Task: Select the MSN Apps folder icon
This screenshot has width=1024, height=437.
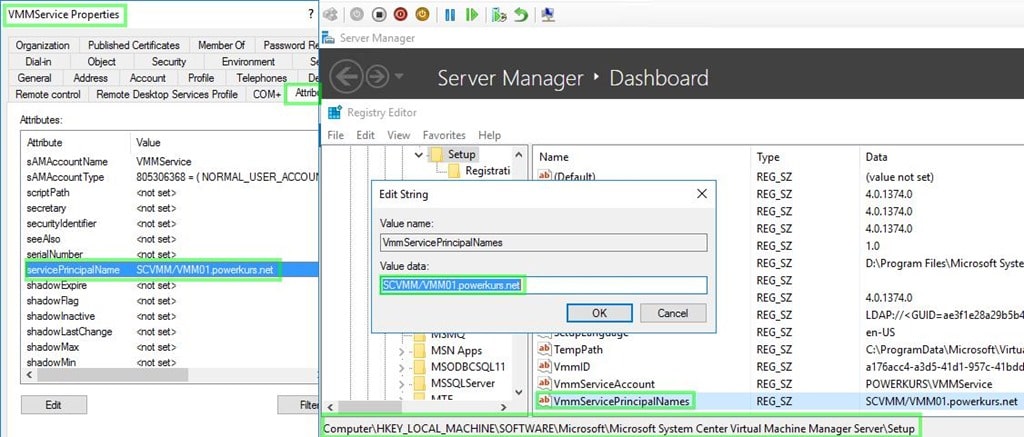Action: (420, 351)
